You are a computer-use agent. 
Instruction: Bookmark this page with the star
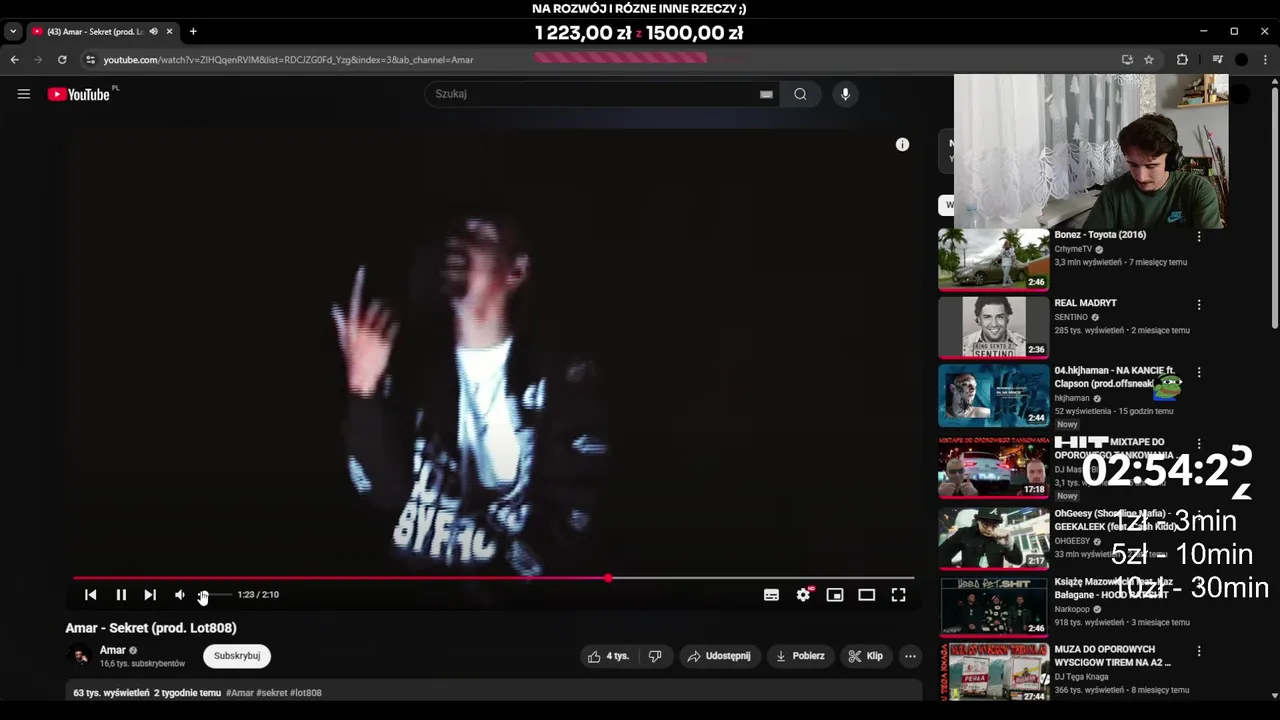coord(1149,60)
